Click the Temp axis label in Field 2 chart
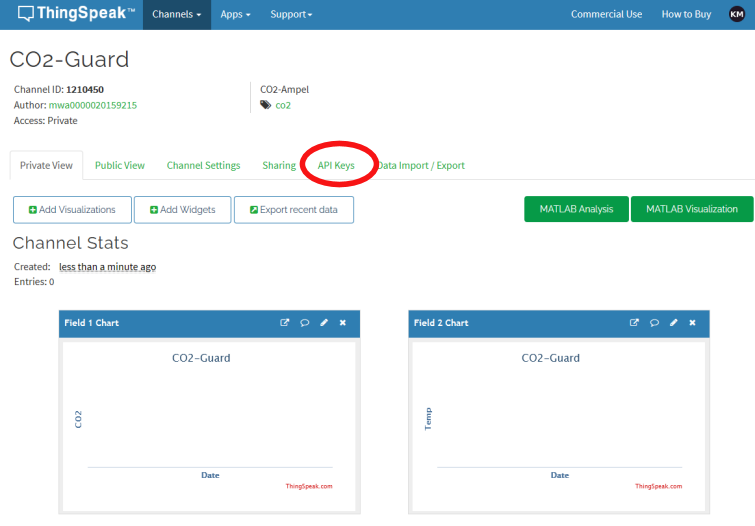Screen dimensions: 755x526 [428, 419]
